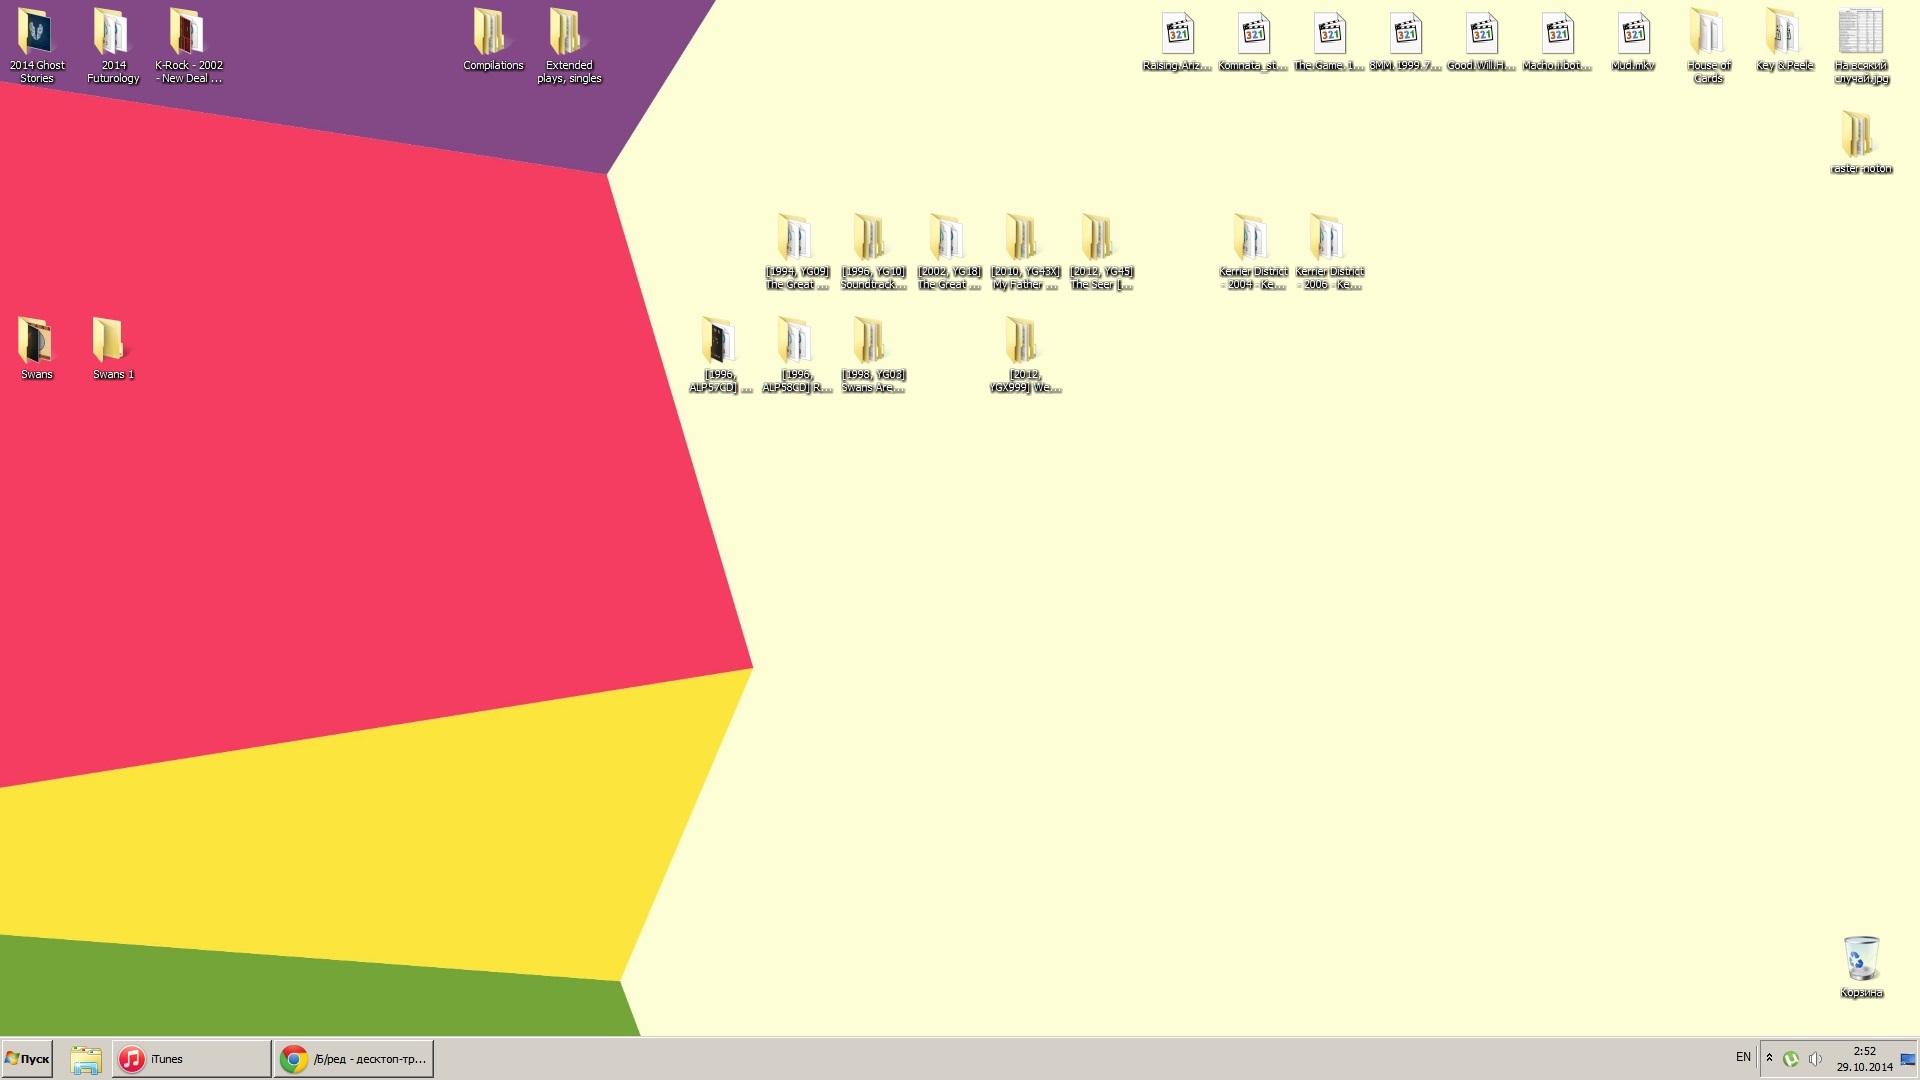Open the House of Cards folder
This screenshot has width=1920, height=1080.
(x=1708, y=36)
